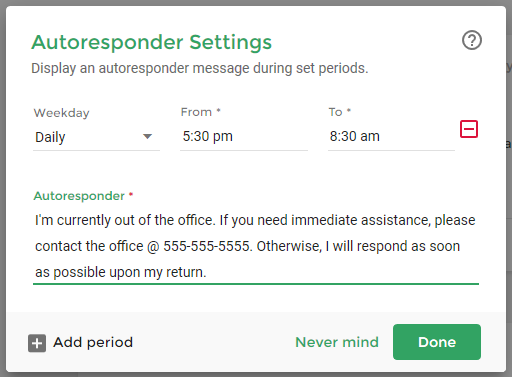Cancel with the Never mind link
The image size is (512, 377).
[337, 342]
